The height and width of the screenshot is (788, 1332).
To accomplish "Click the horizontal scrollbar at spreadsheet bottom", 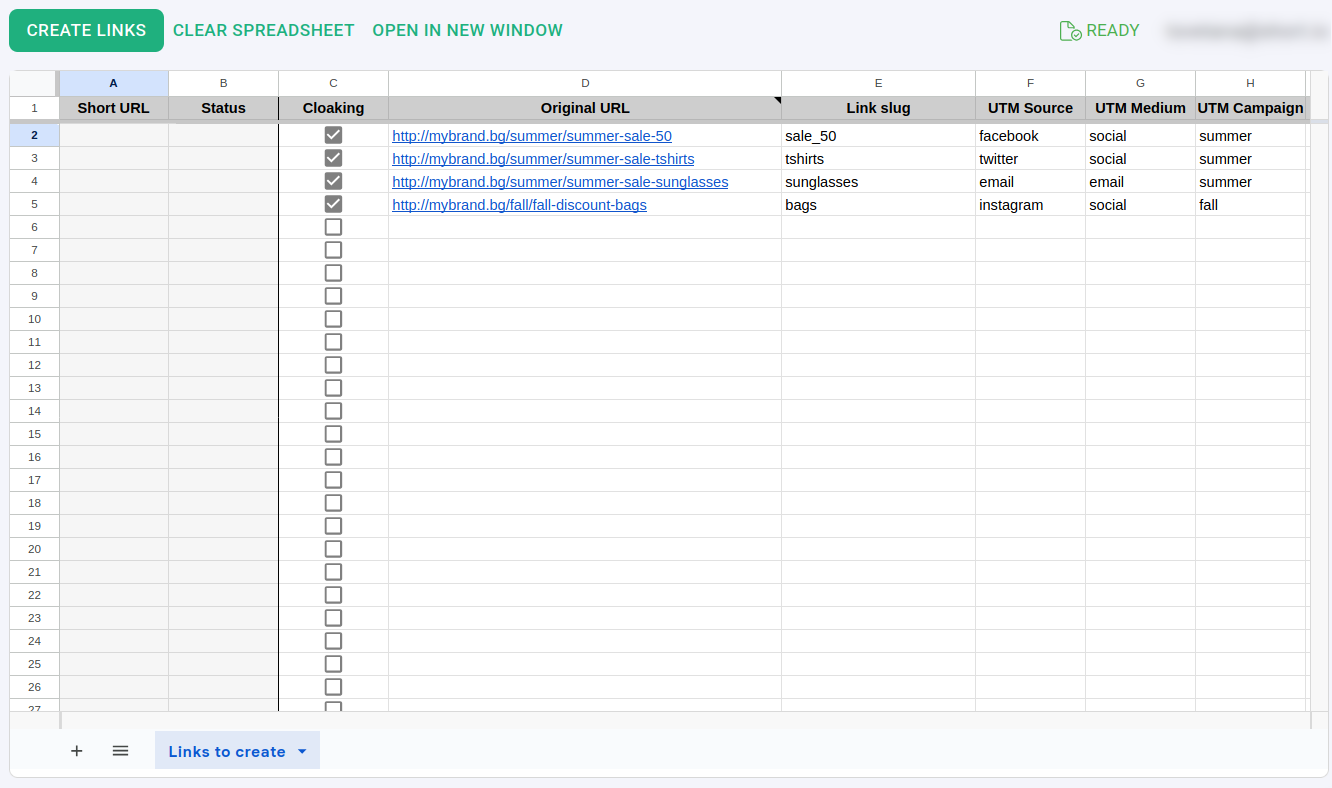I will coord(685,720).
